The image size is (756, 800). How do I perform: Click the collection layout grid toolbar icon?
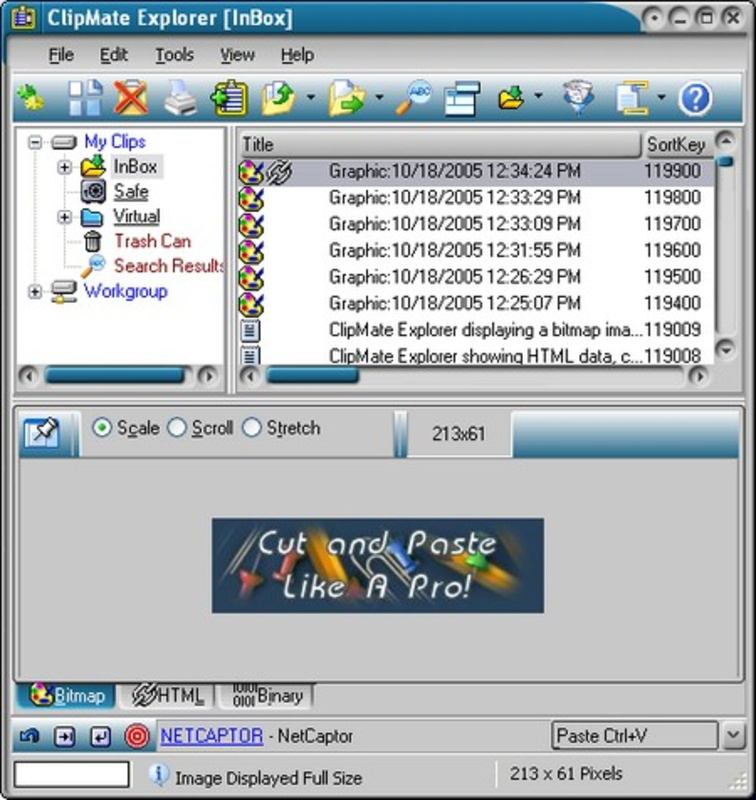point(85,97)
